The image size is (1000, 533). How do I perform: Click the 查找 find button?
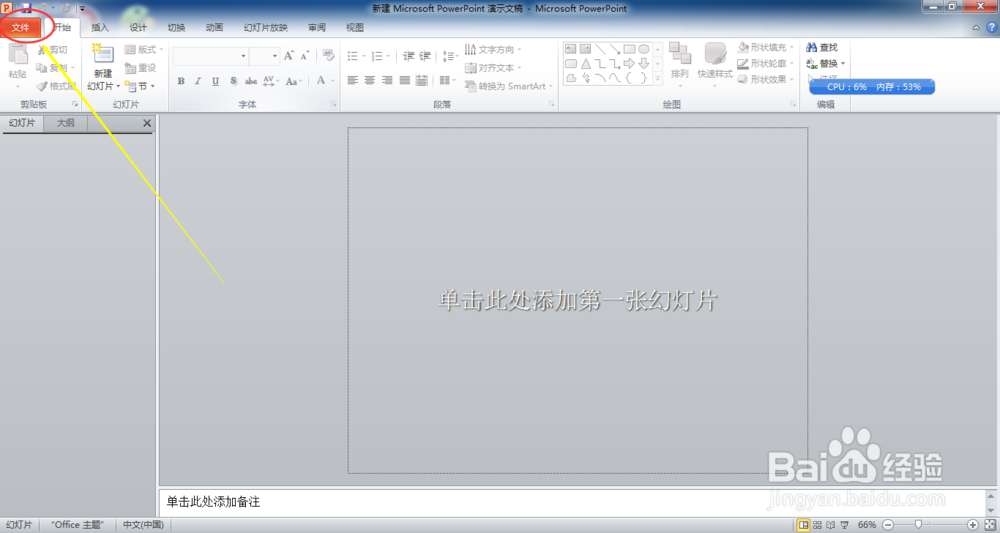click(822, 47)
